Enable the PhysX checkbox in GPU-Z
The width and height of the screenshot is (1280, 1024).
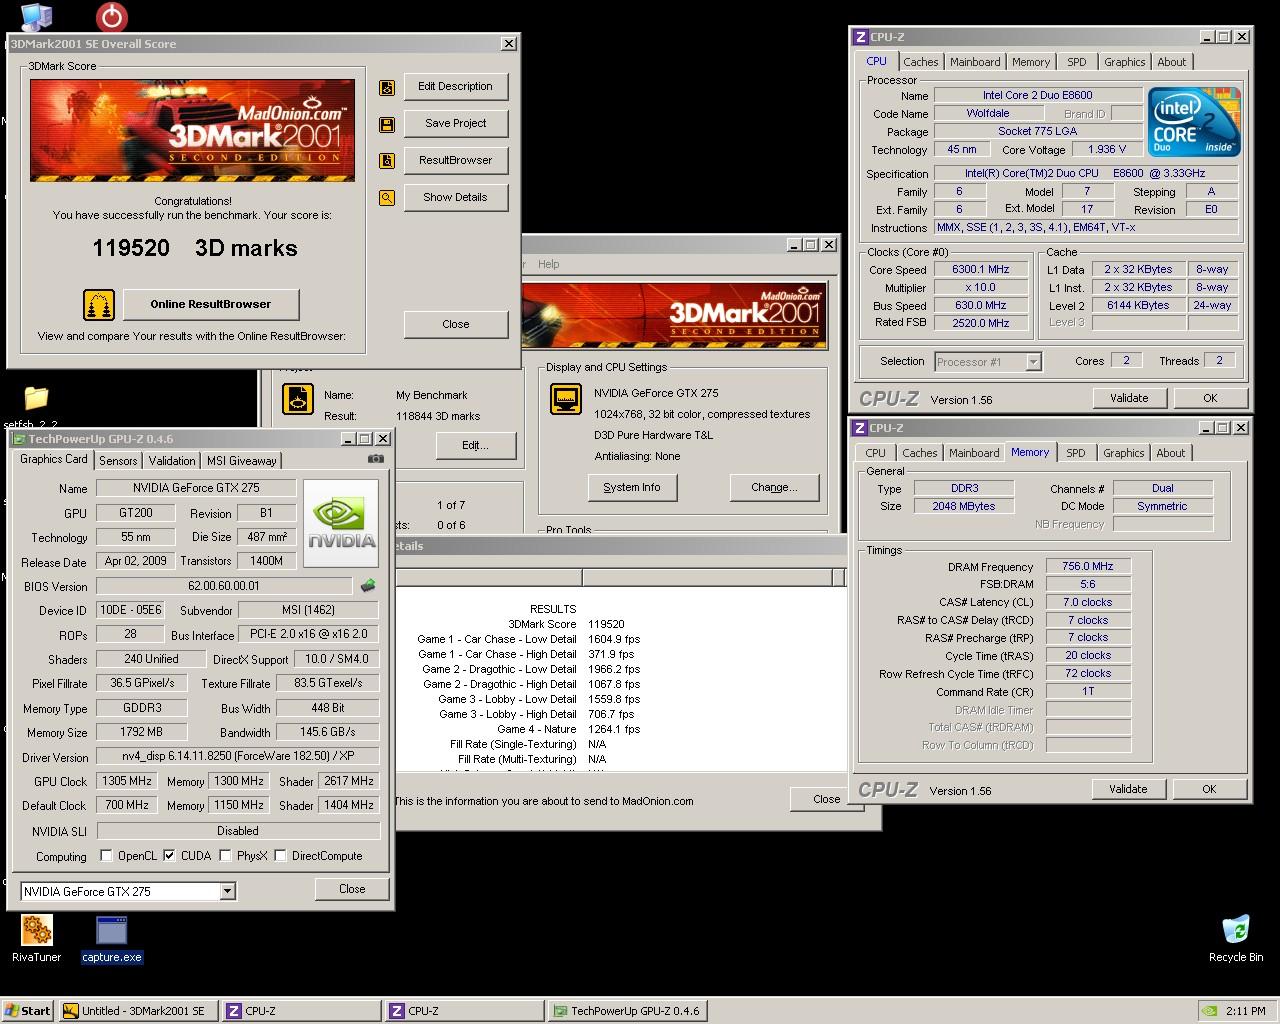point(225,856)
